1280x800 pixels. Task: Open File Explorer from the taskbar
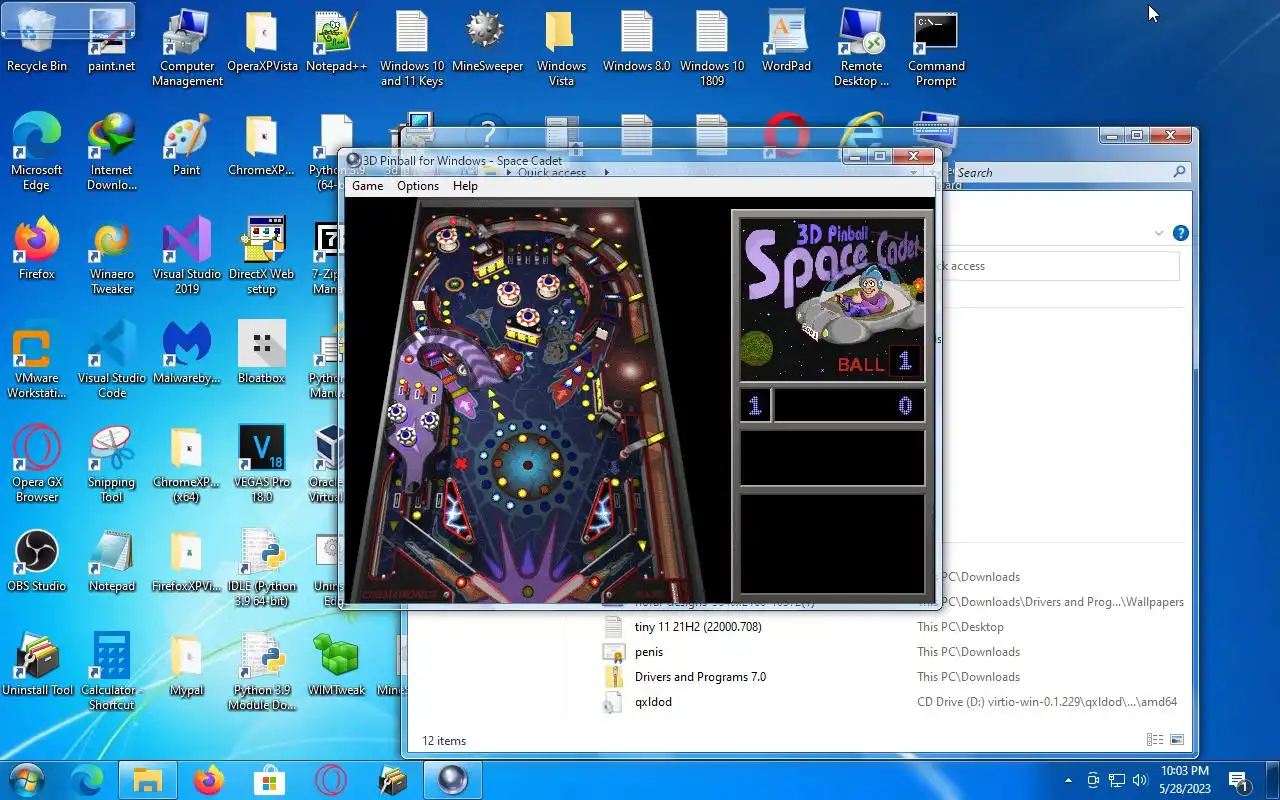[148, 780]
